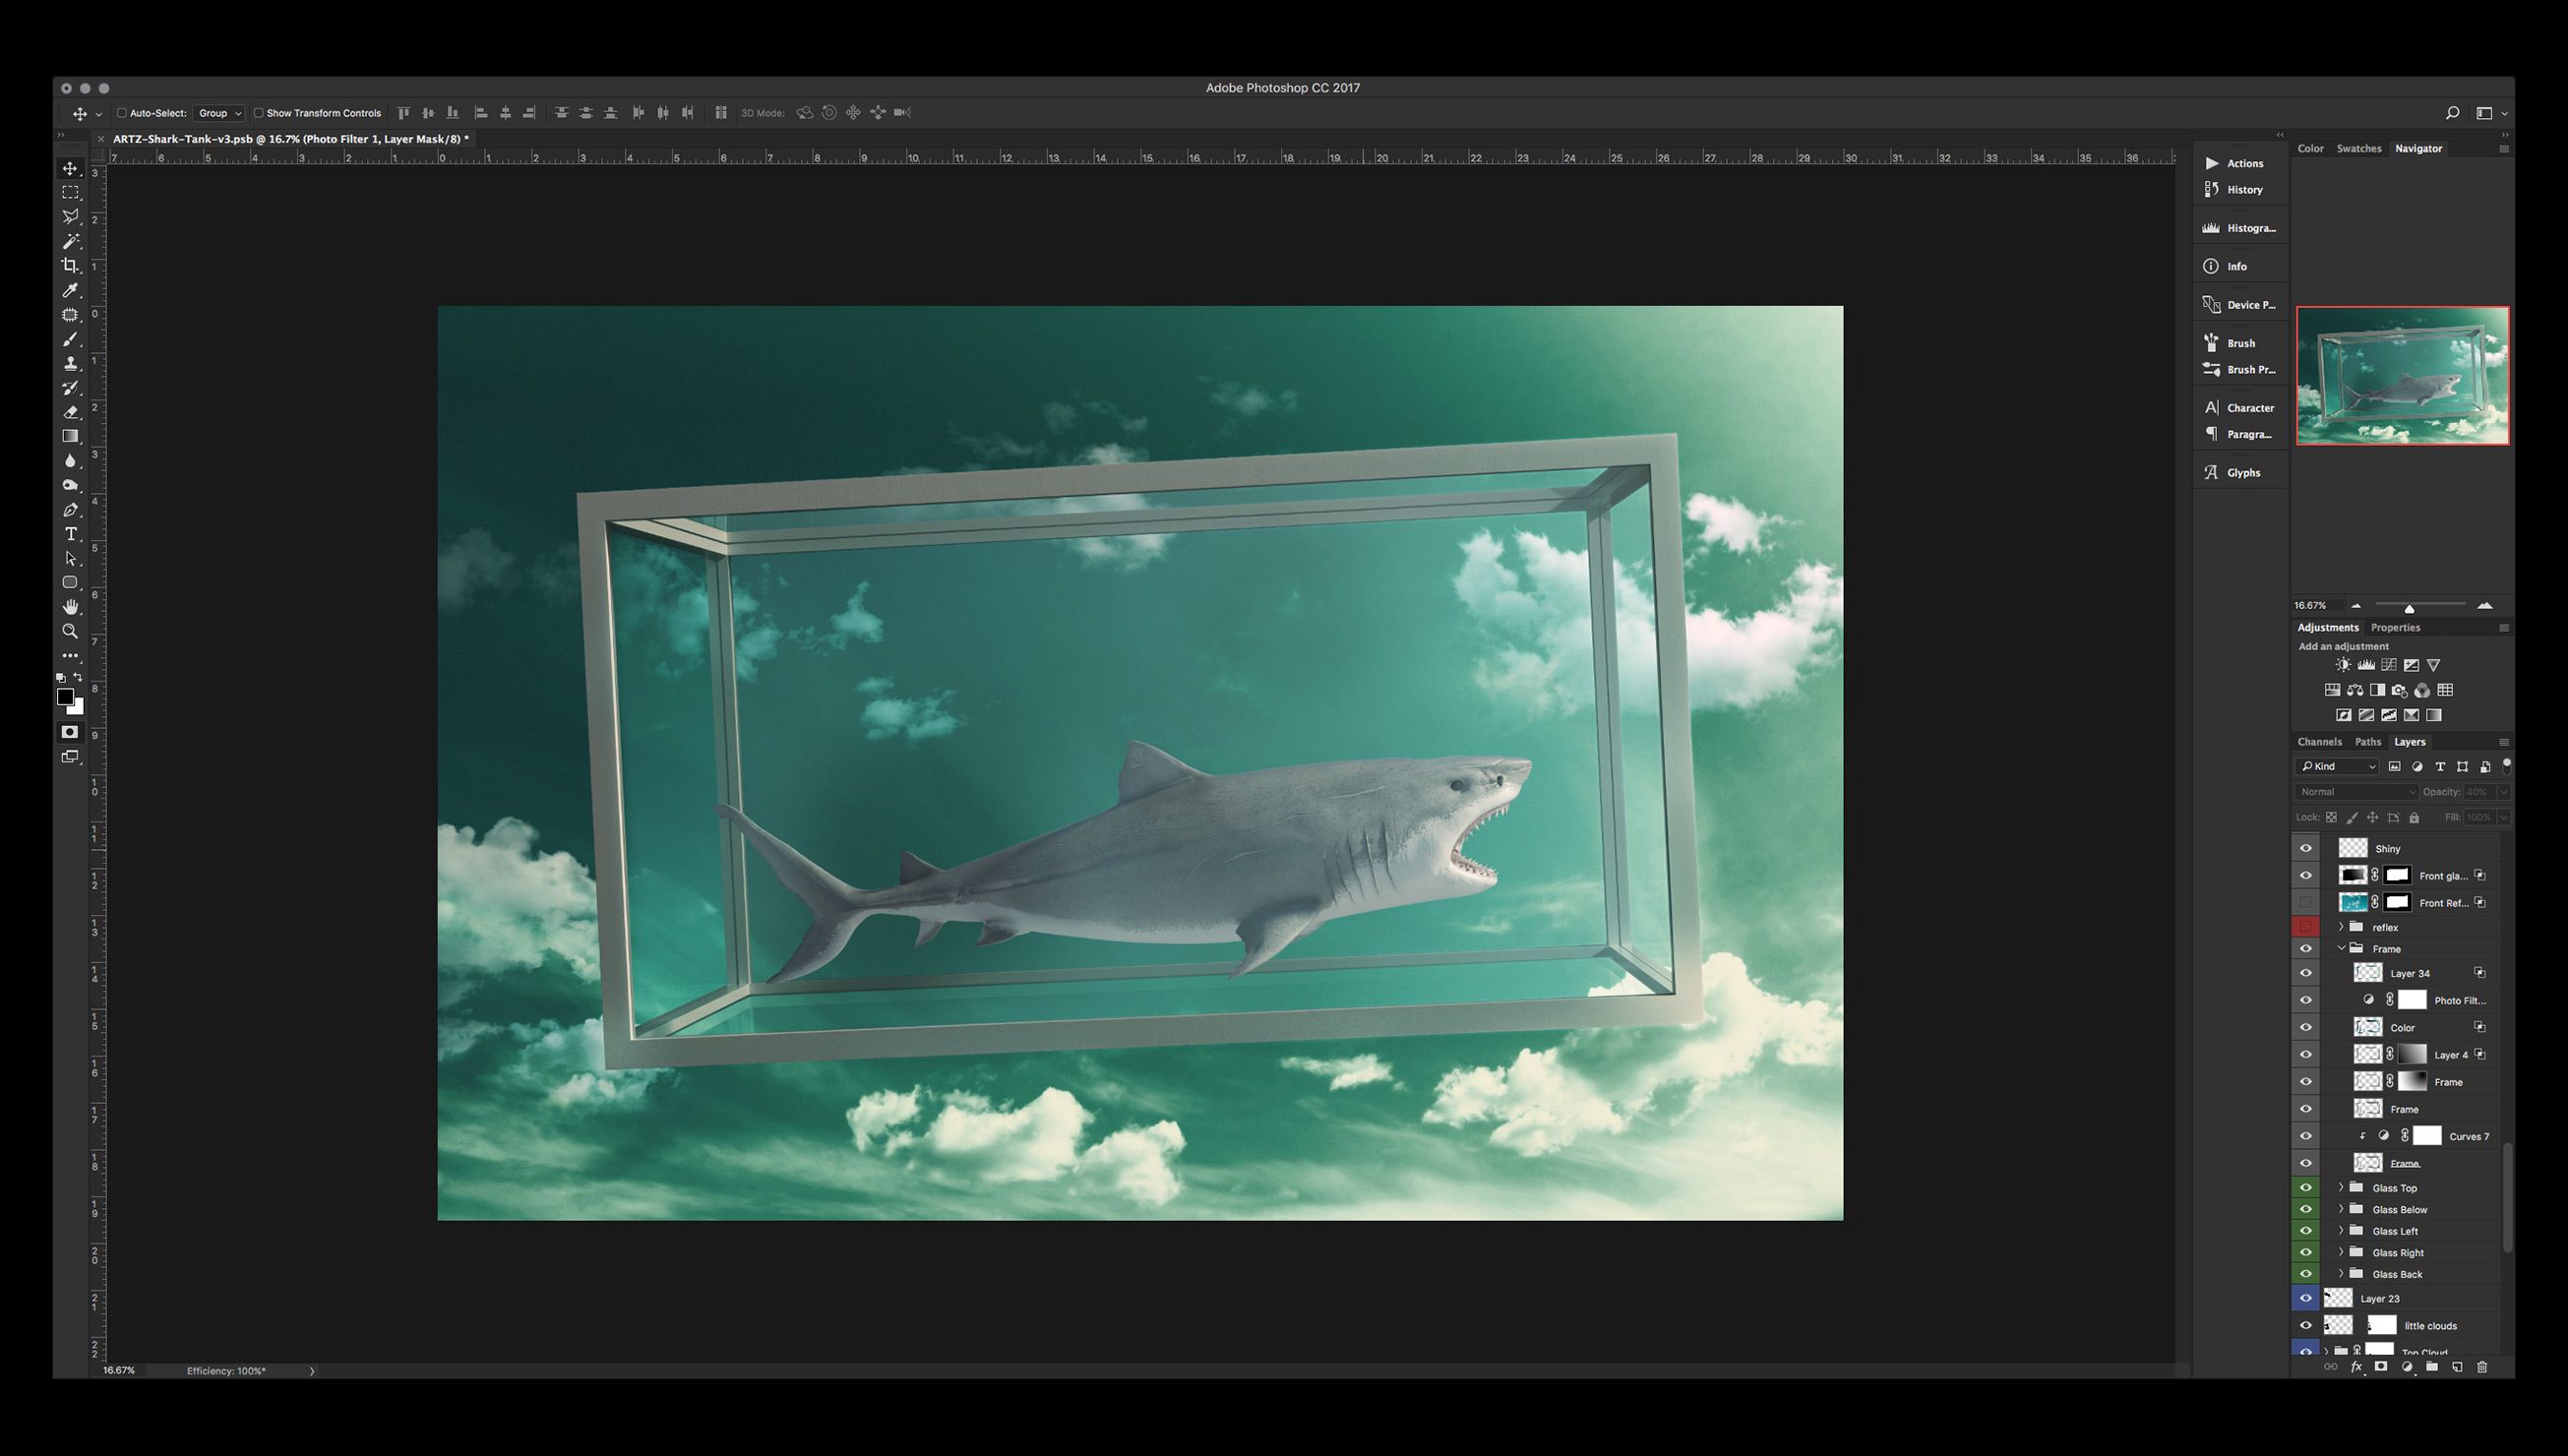This screenshot has width=2568, height=1456.
Task: Pick the Eyedropper tool
Action: click(70, 290)
